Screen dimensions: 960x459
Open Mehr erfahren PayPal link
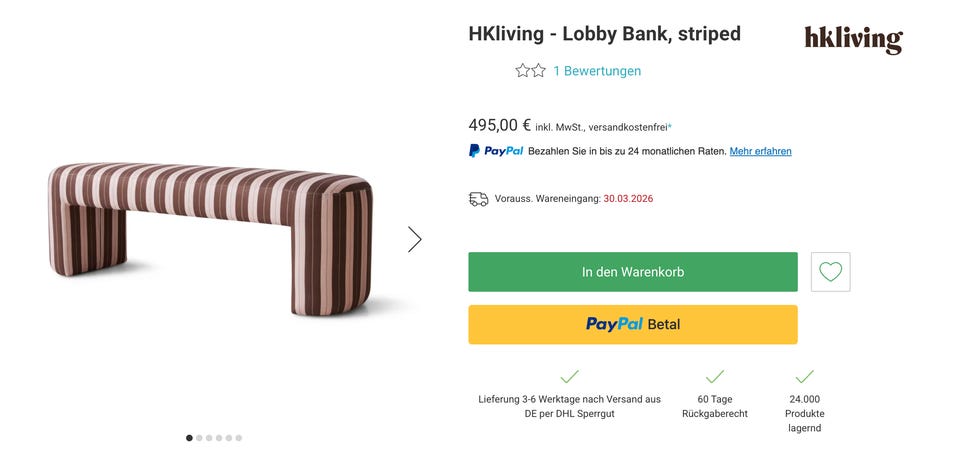click(x=760, y=151)
